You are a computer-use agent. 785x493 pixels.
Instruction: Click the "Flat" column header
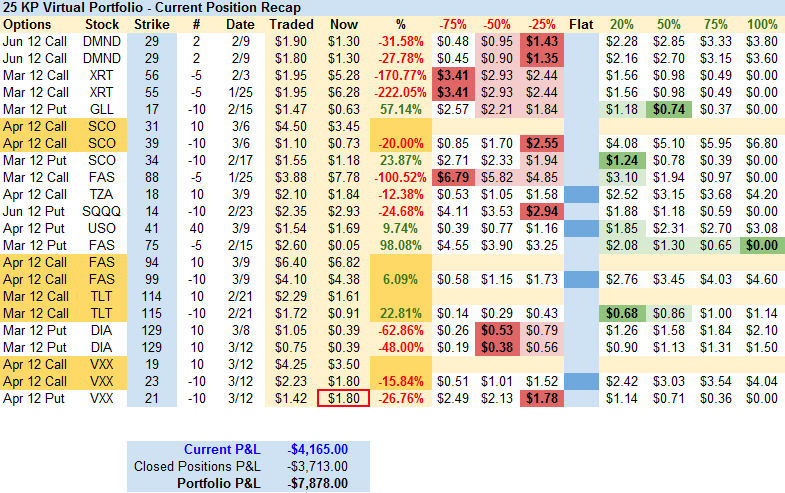click(580, 24)
